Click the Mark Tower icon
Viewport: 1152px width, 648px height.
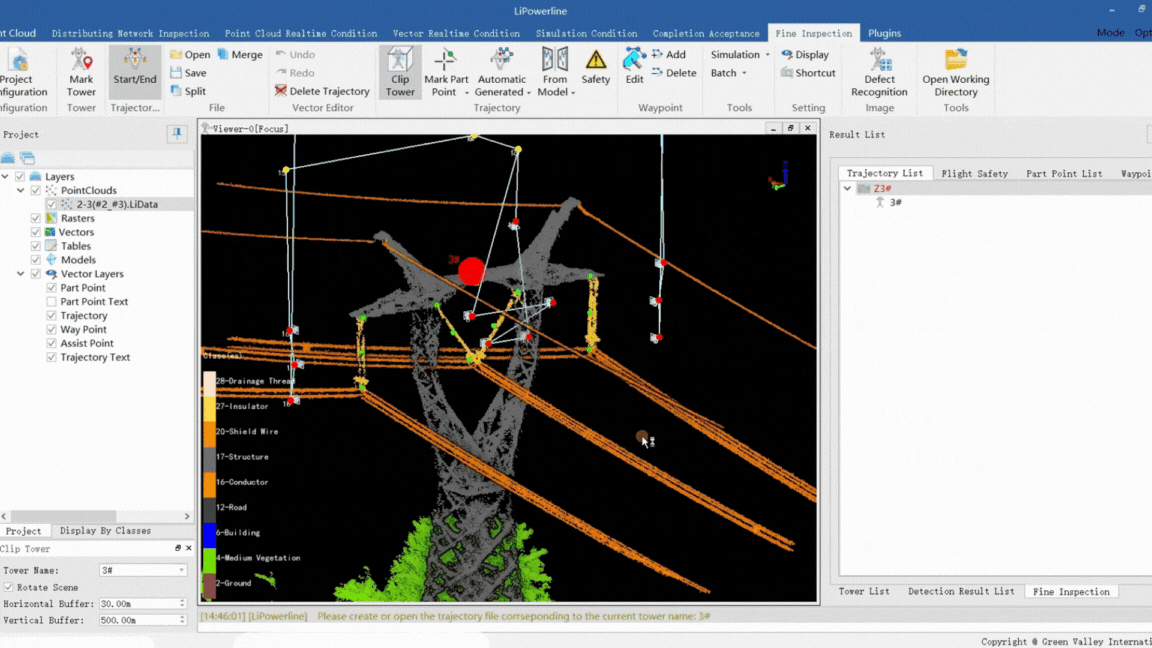81,72
